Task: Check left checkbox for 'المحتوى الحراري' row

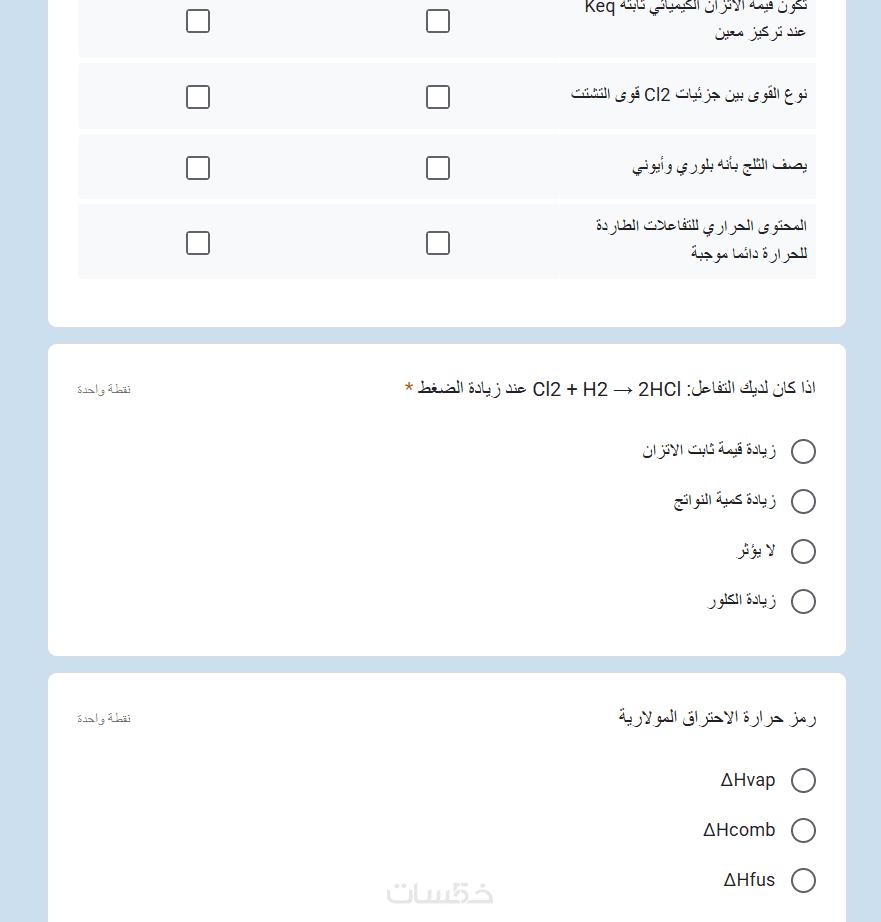Action: pos(198,243)
